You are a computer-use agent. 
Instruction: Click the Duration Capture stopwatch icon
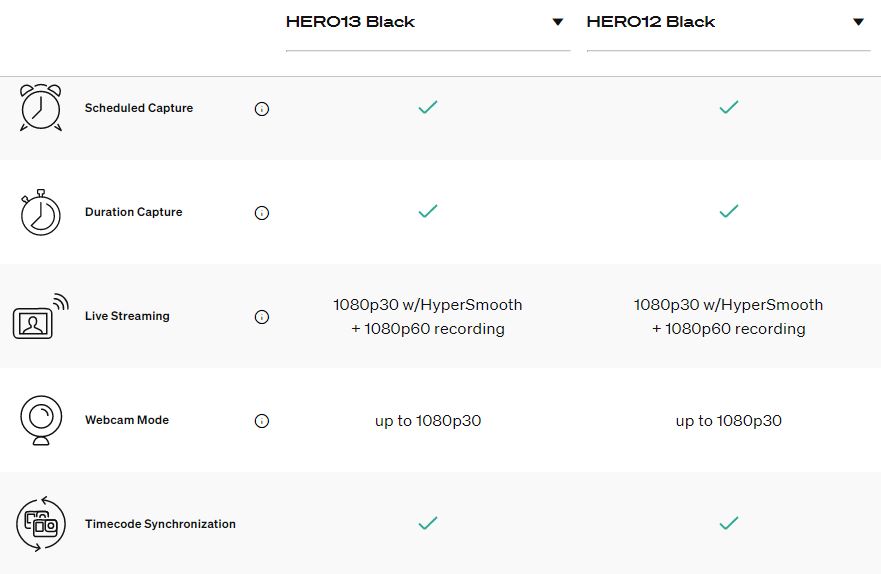coord(40,212)
